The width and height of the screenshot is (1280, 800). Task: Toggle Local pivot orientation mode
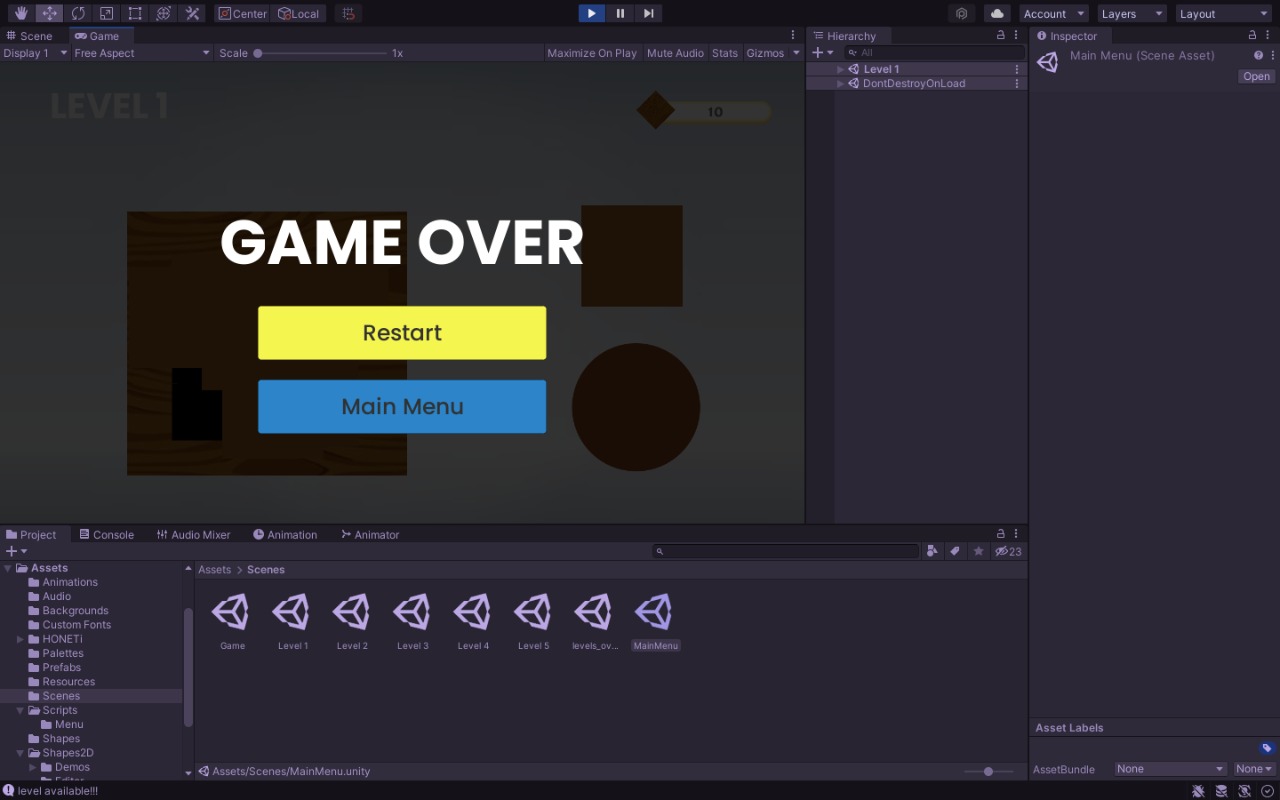297,13
